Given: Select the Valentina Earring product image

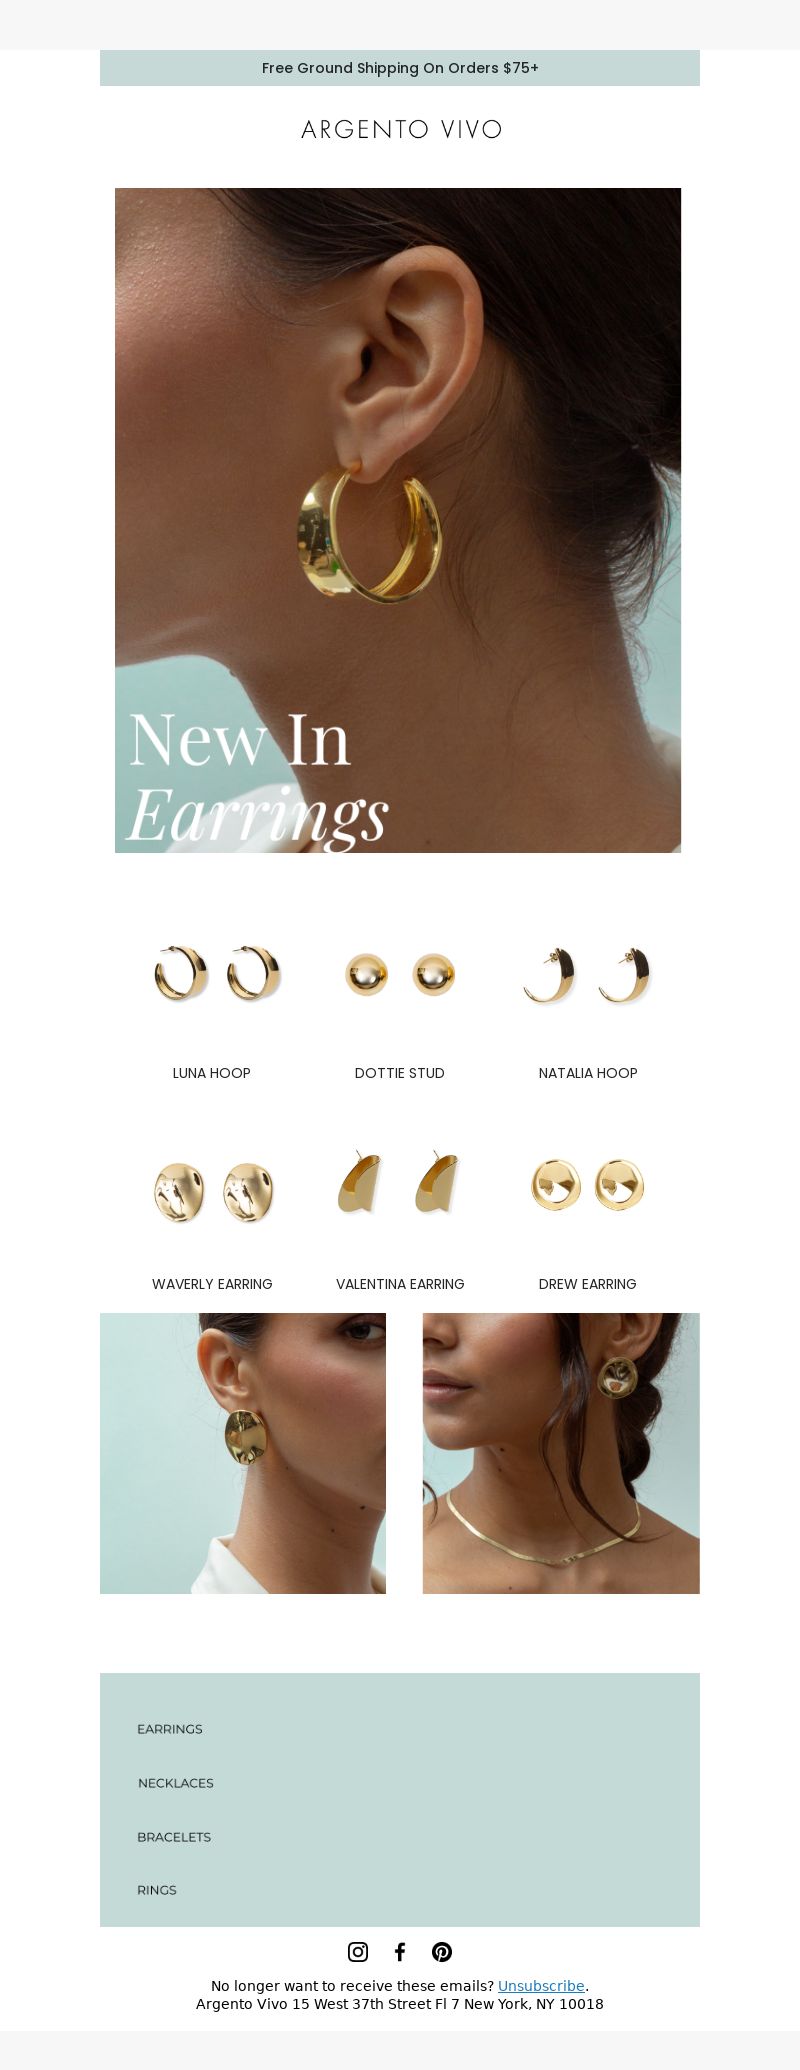Looking at the screenshot, I should click(x=399, y=1182).
